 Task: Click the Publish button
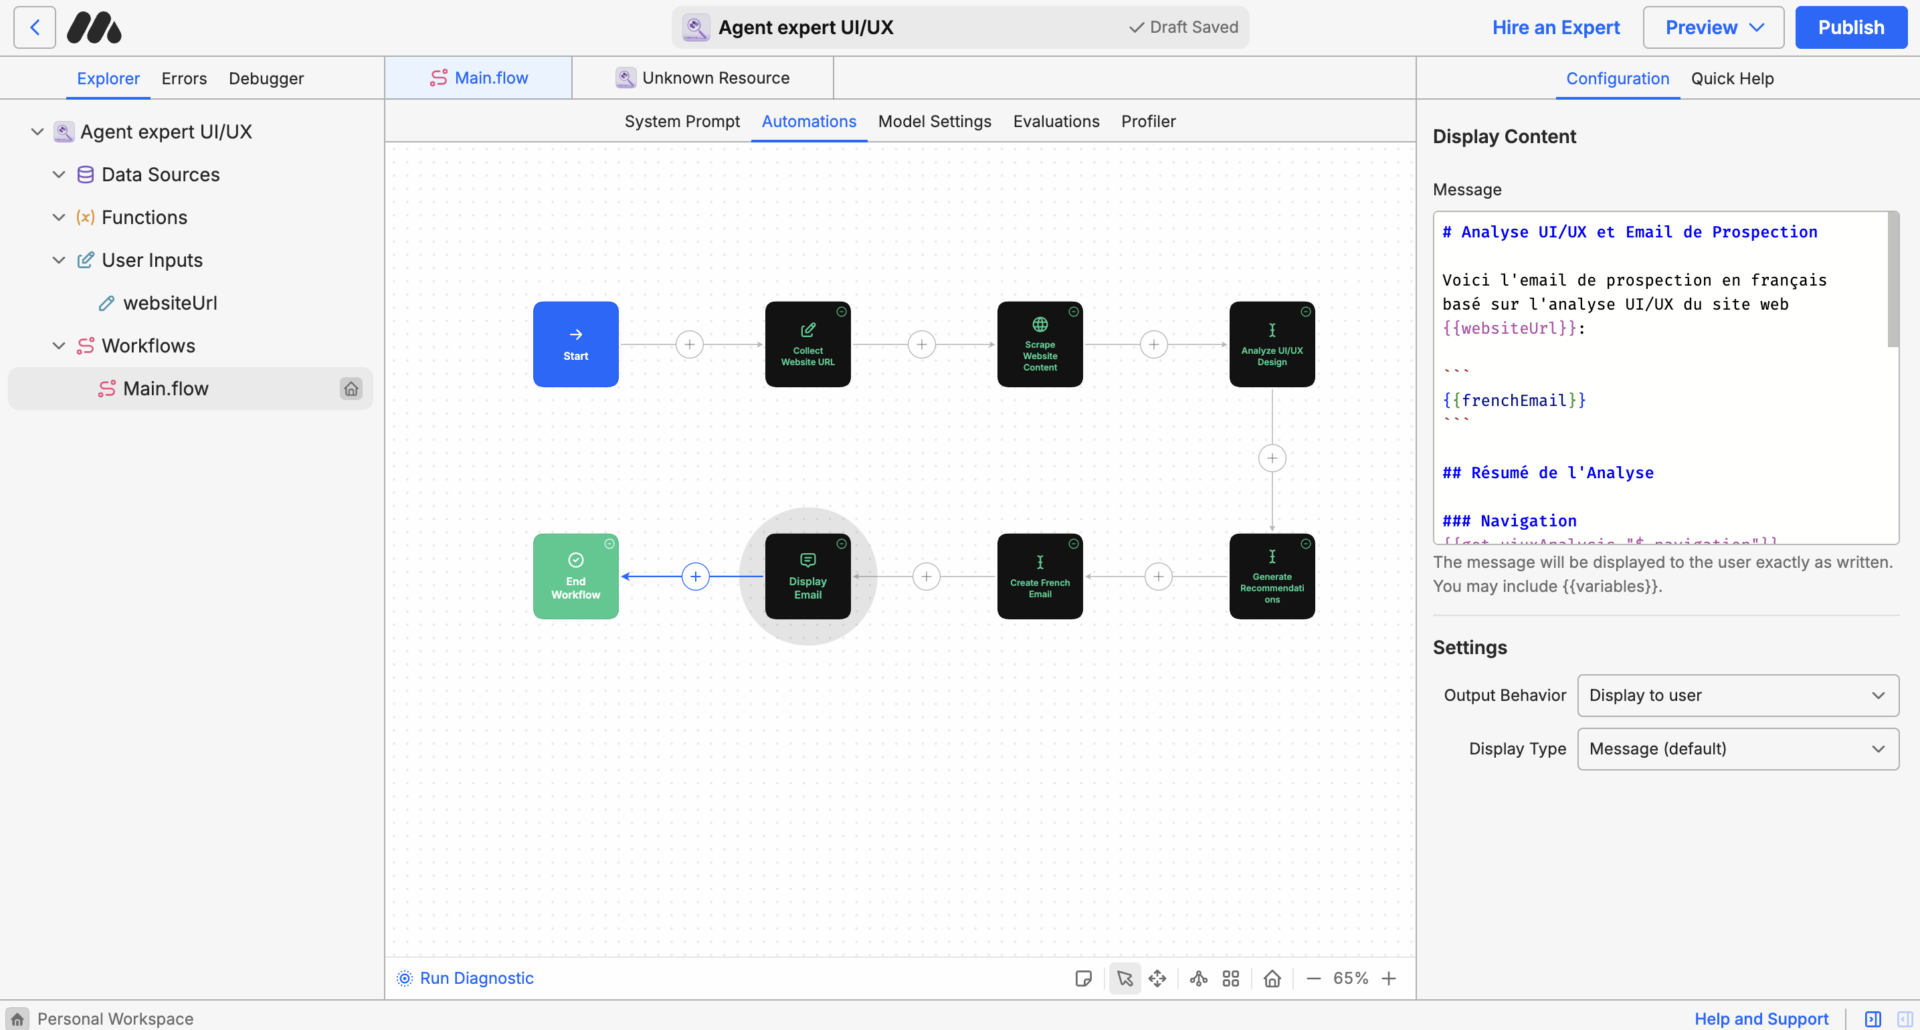click(x=1850, y=27)
